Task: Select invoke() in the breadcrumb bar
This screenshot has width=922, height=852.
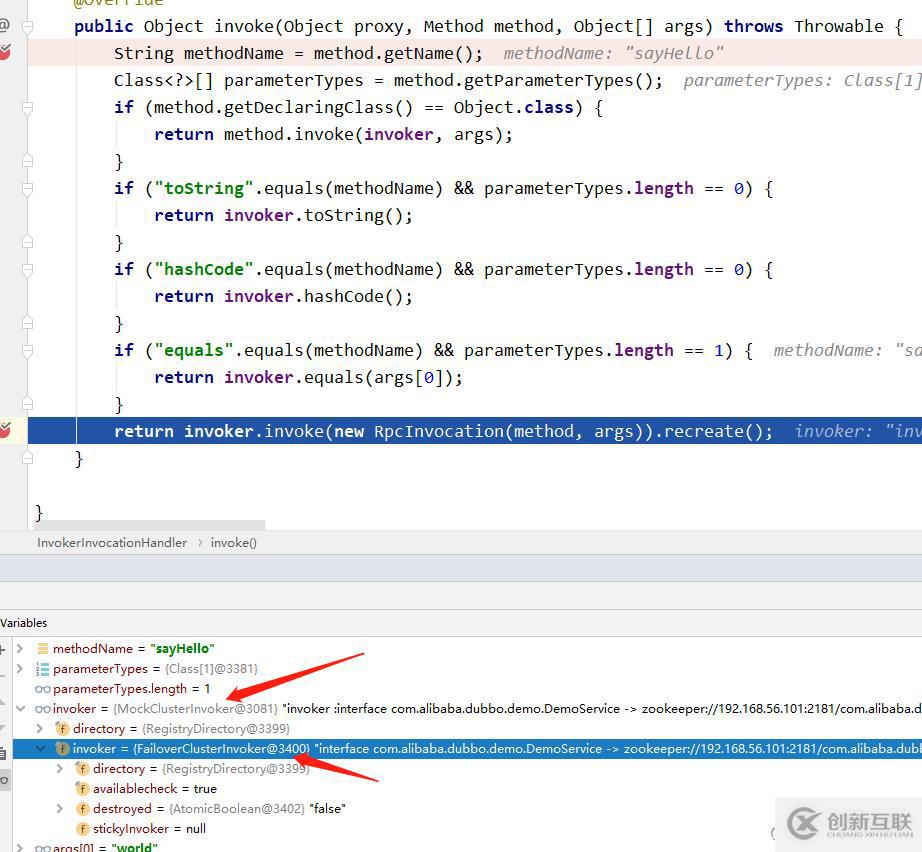Action: [x=233, y=542]
